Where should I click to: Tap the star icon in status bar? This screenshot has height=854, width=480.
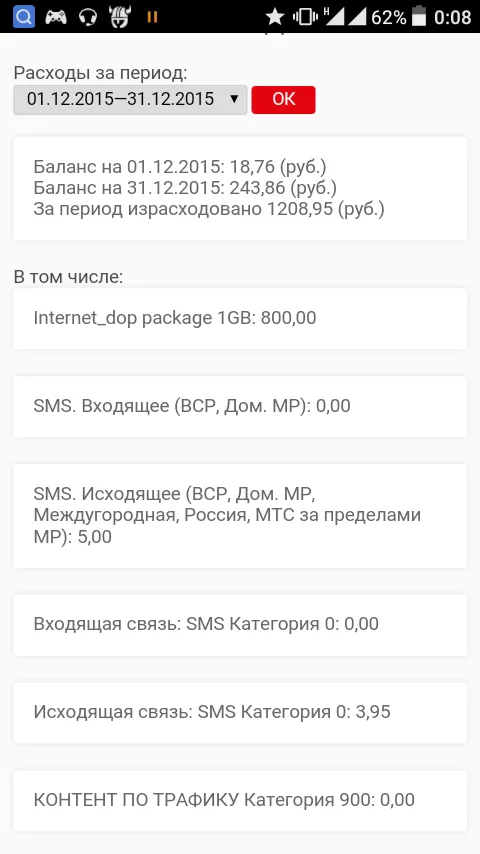click(x=275, y=17)
